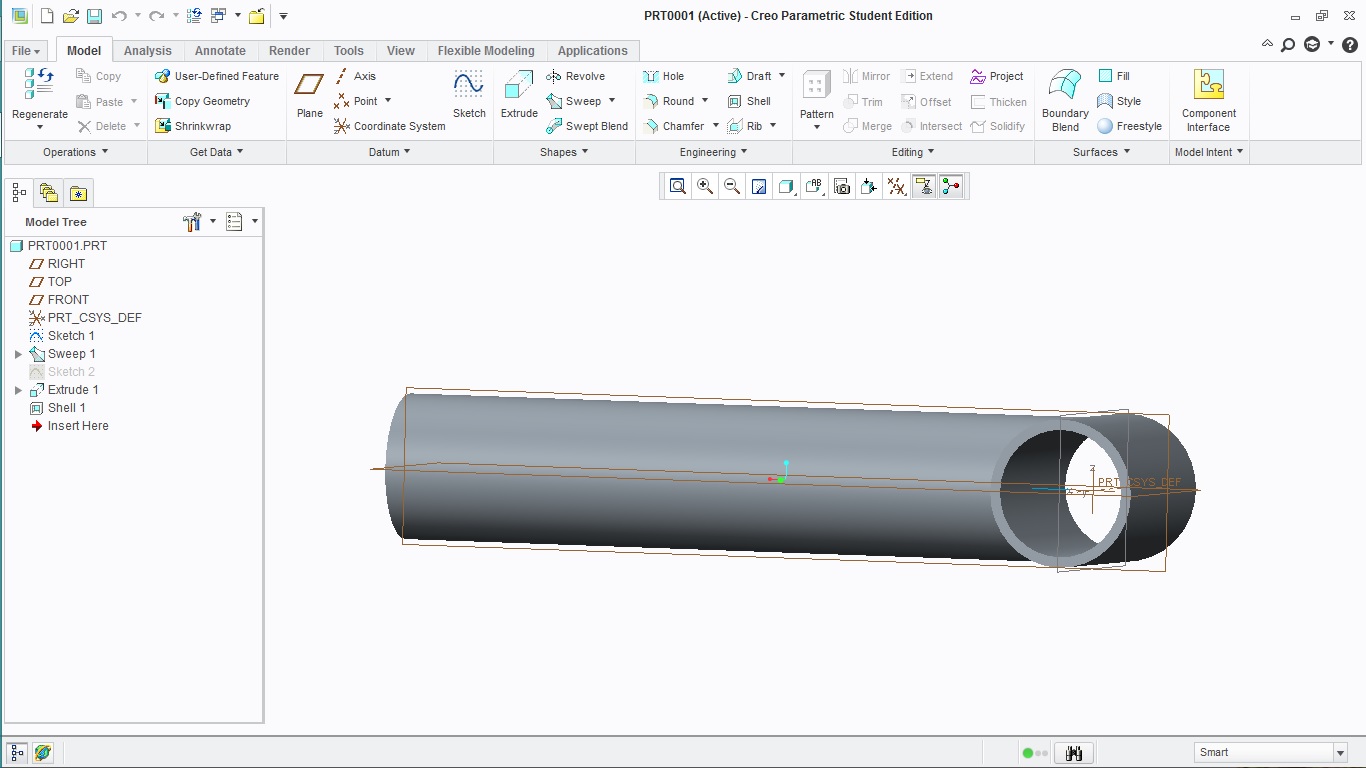Screen dimensions: 1366x768
Task: Toggle the Model Tree panel from the status bar
Action: pos(18,753)
